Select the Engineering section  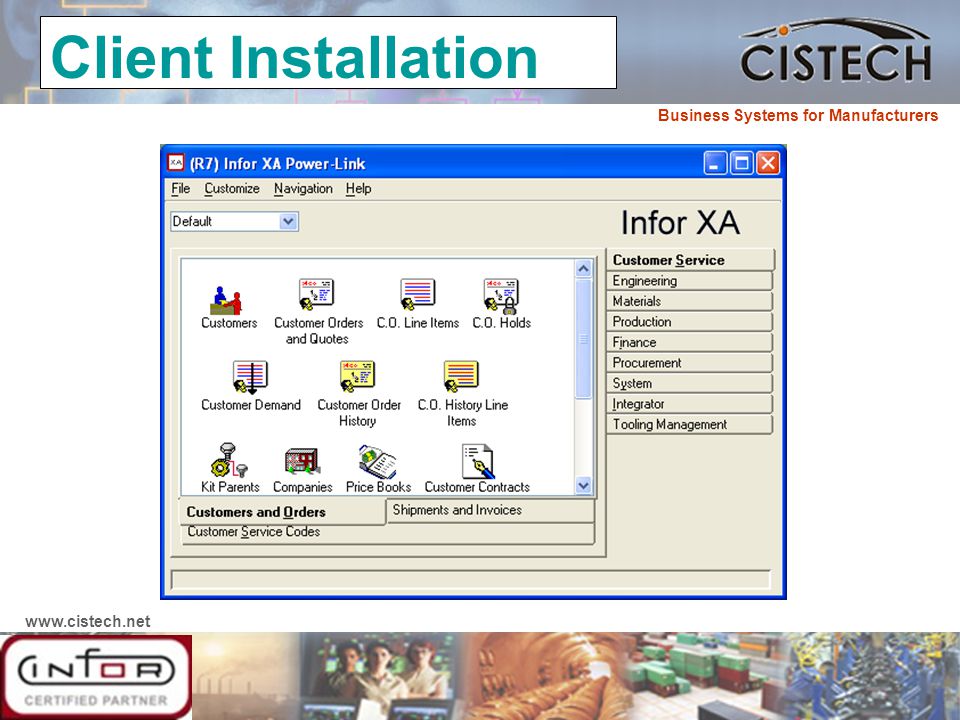pyautogui.click(x=689, y=280)
